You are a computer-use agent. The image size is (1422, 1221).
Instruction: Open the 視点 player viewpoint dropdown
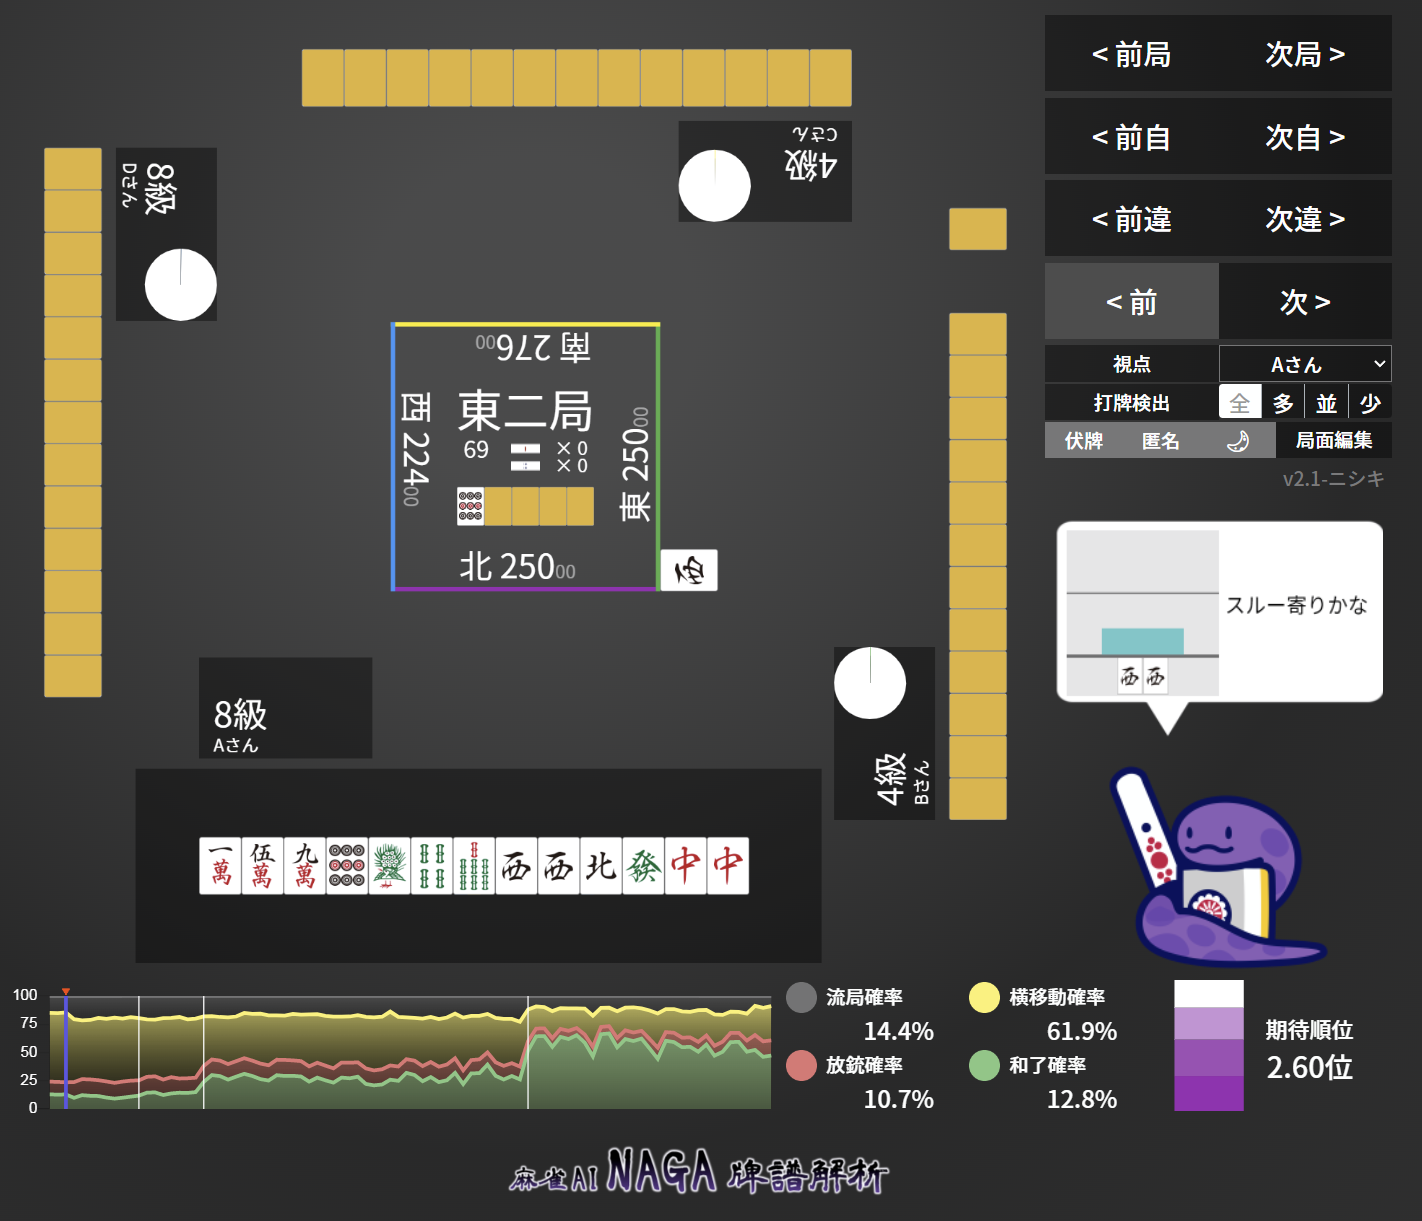[x=1305, y=364]
